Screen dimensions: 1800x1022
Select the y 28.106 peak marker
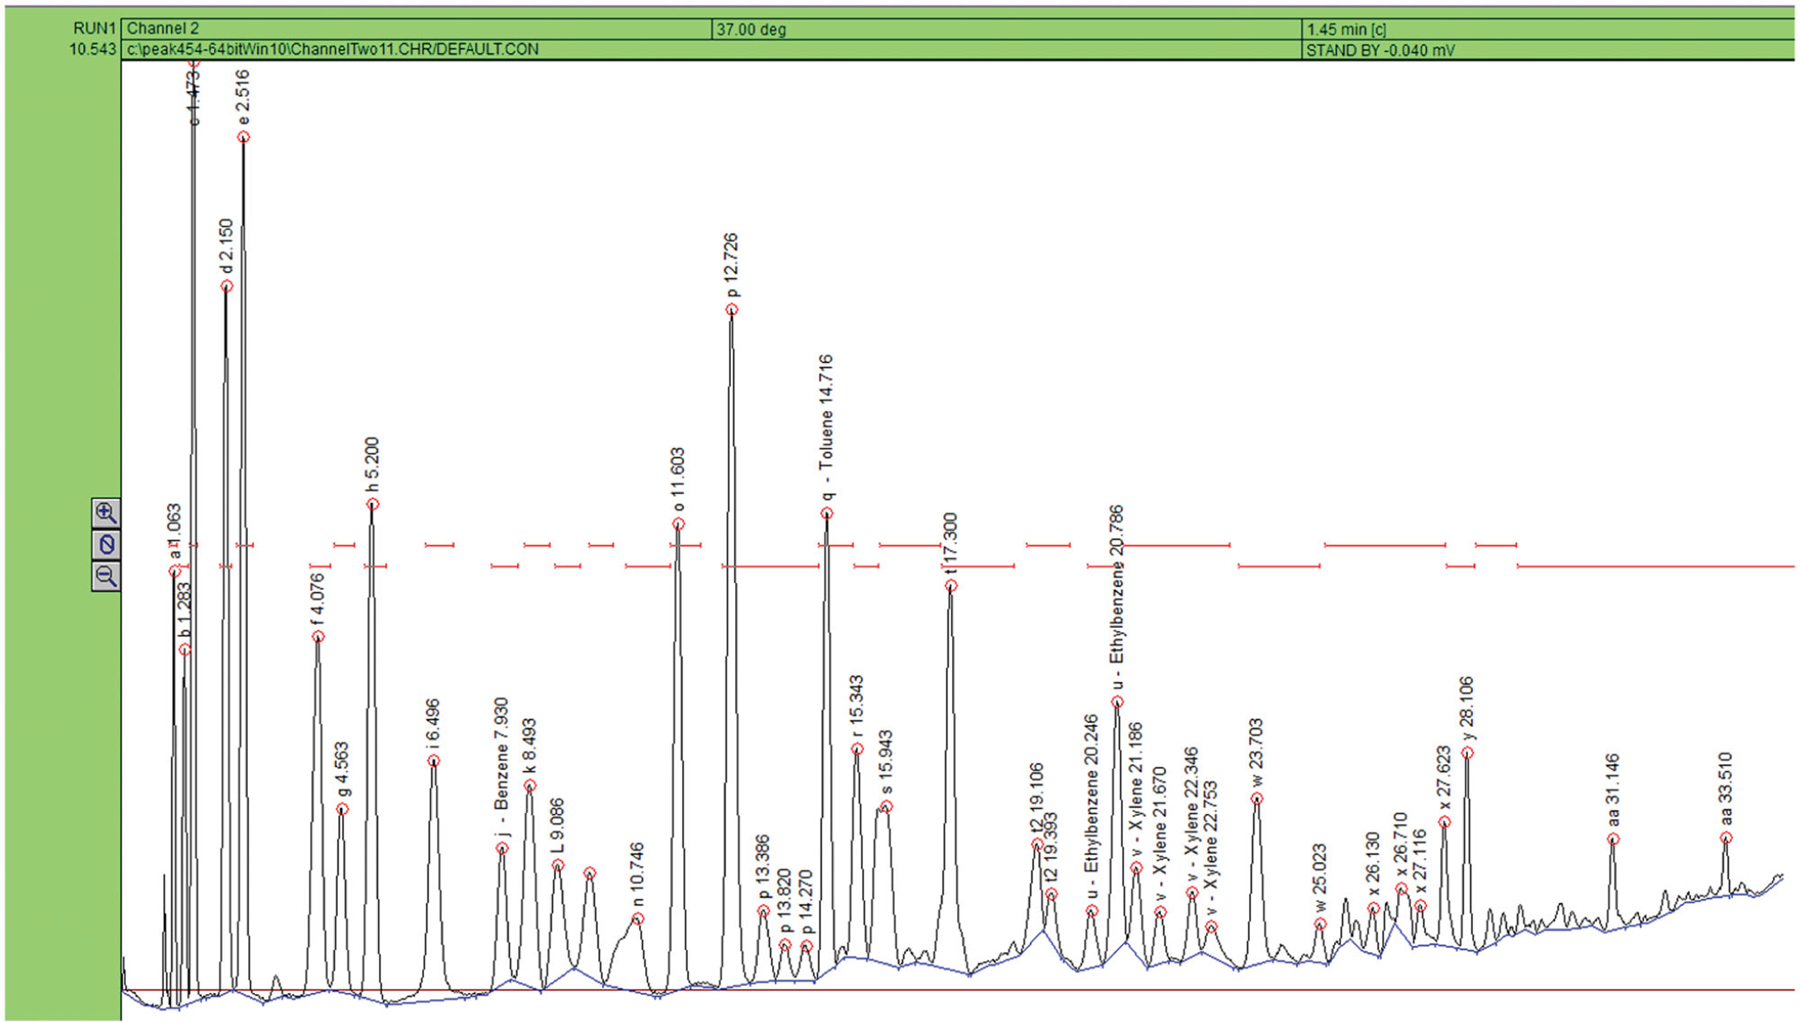click(x=1467, y=753)
